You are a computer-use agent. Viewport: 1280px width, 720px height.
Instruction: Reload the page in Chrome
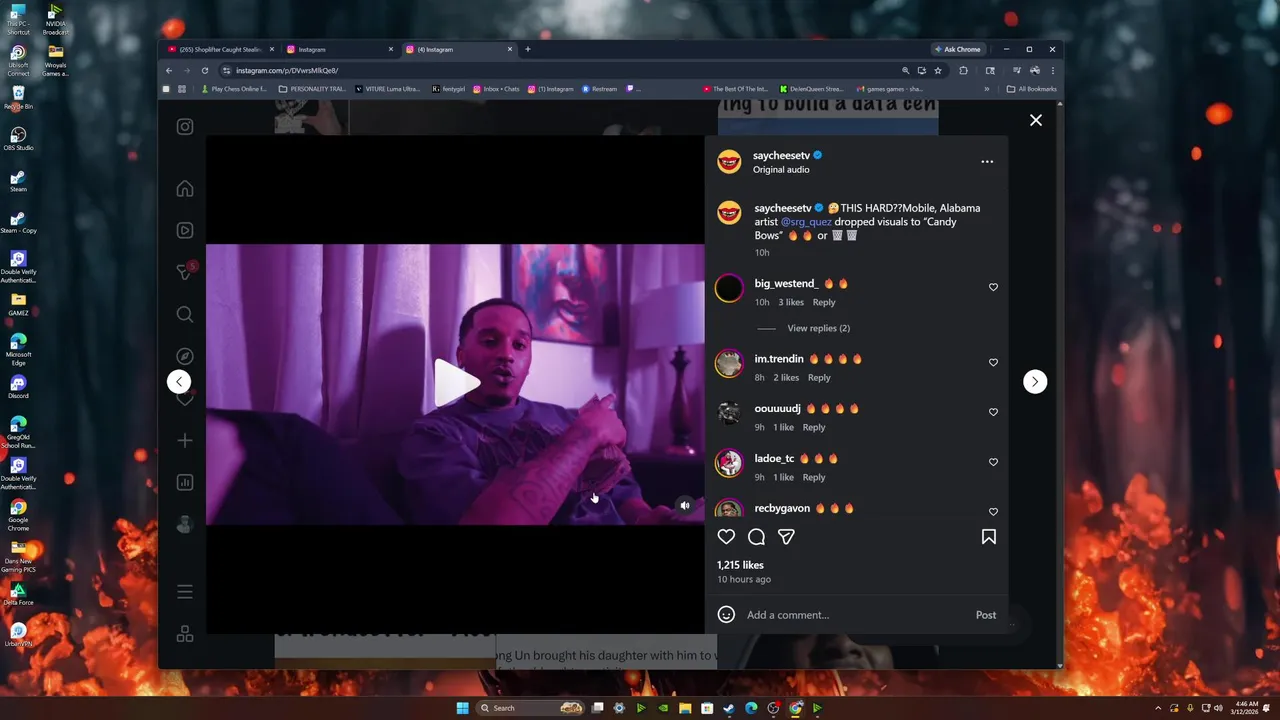[205, 70]
